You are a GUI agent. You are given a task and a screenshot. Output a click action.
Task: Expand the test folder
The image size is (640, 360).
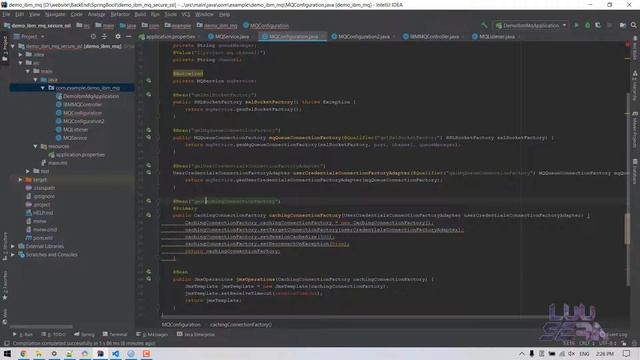tap(28, 171)
